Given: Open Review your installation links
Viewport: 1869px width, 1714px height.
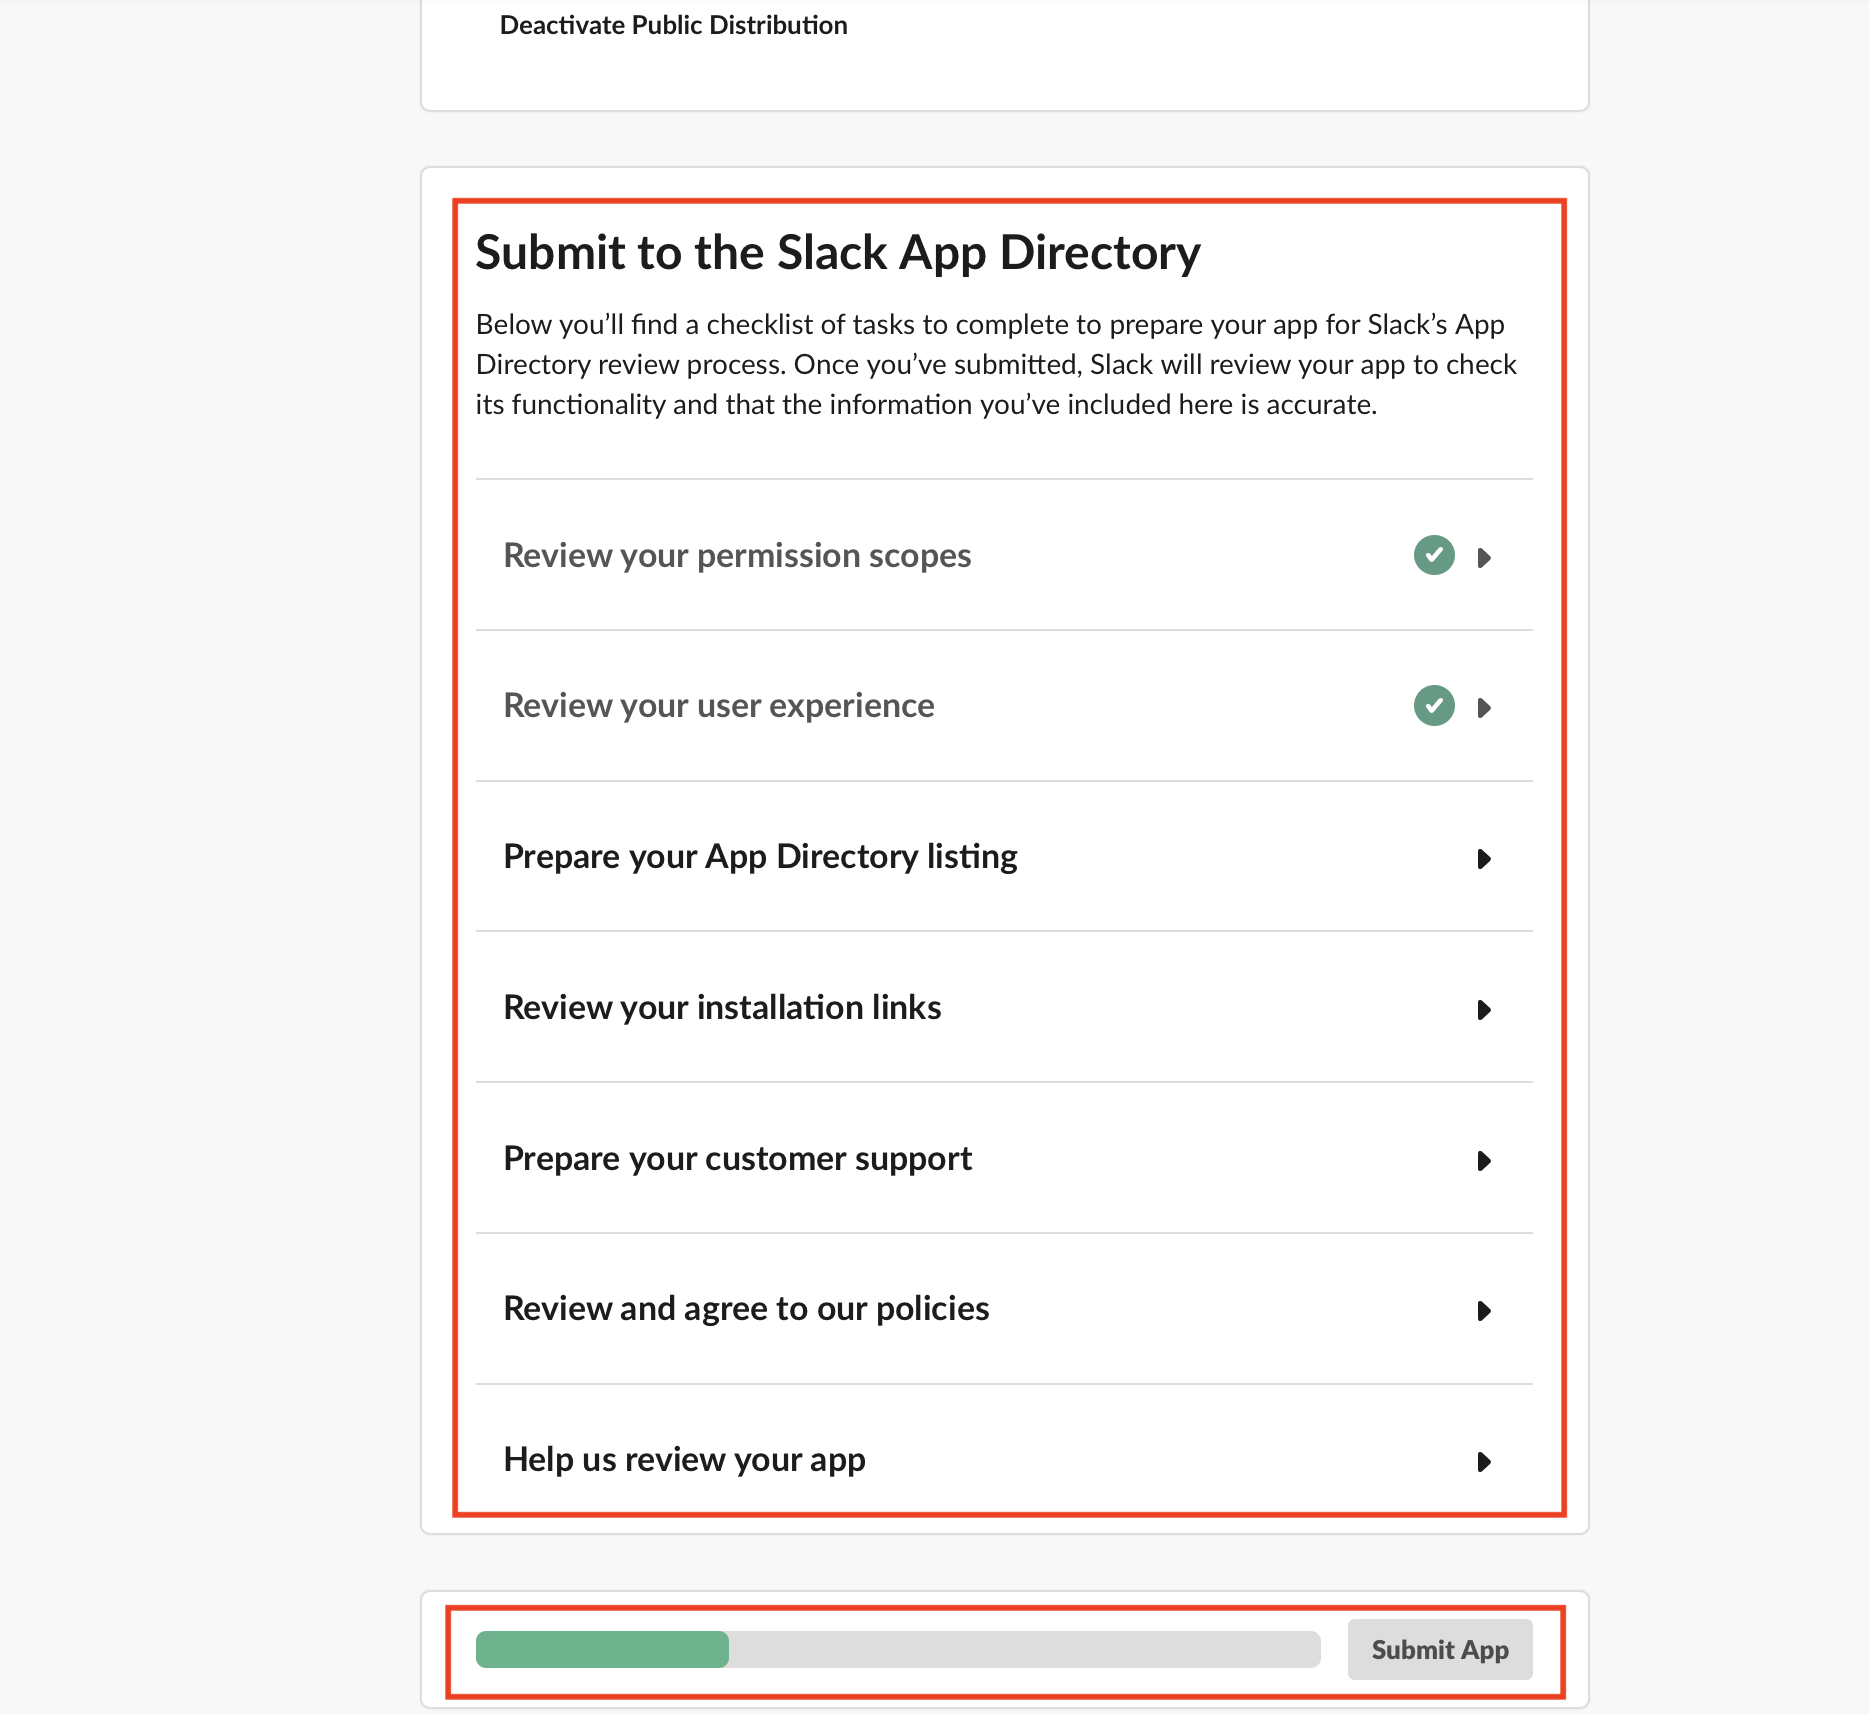Looking at the screenshot, I should point(722,1007).
